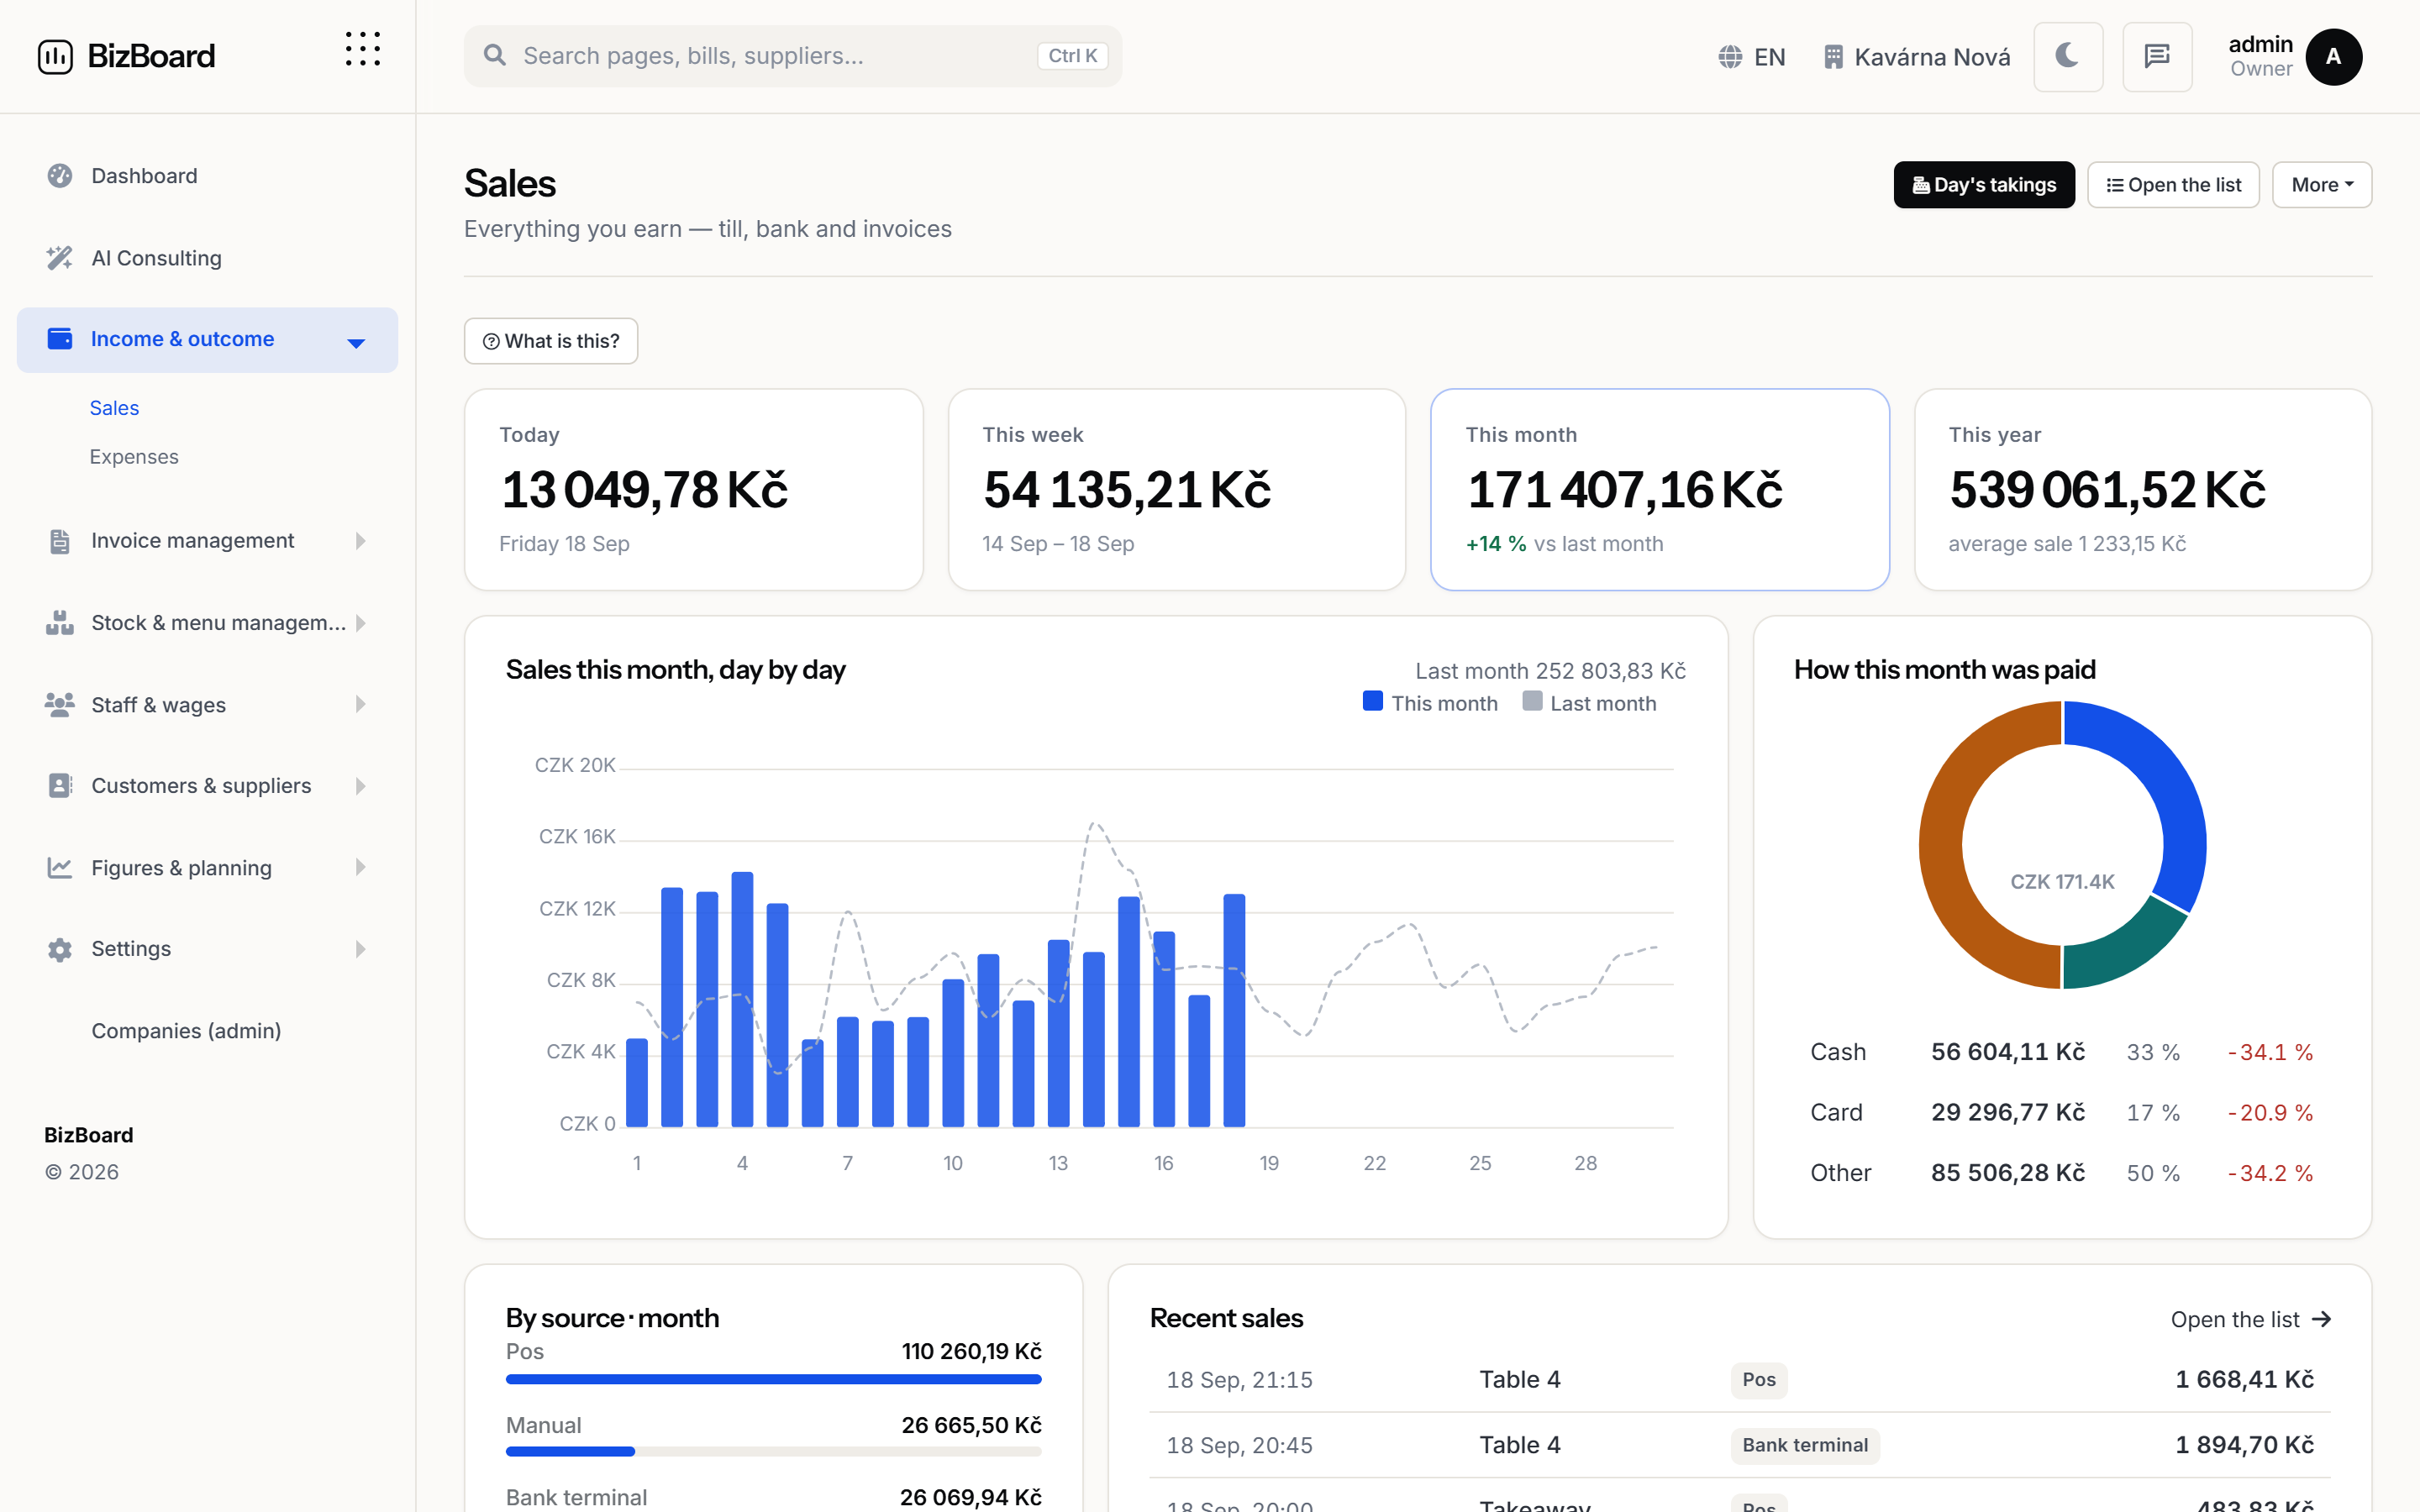
Task: Click the globe language icon
Action: [x=1730, y=57]
